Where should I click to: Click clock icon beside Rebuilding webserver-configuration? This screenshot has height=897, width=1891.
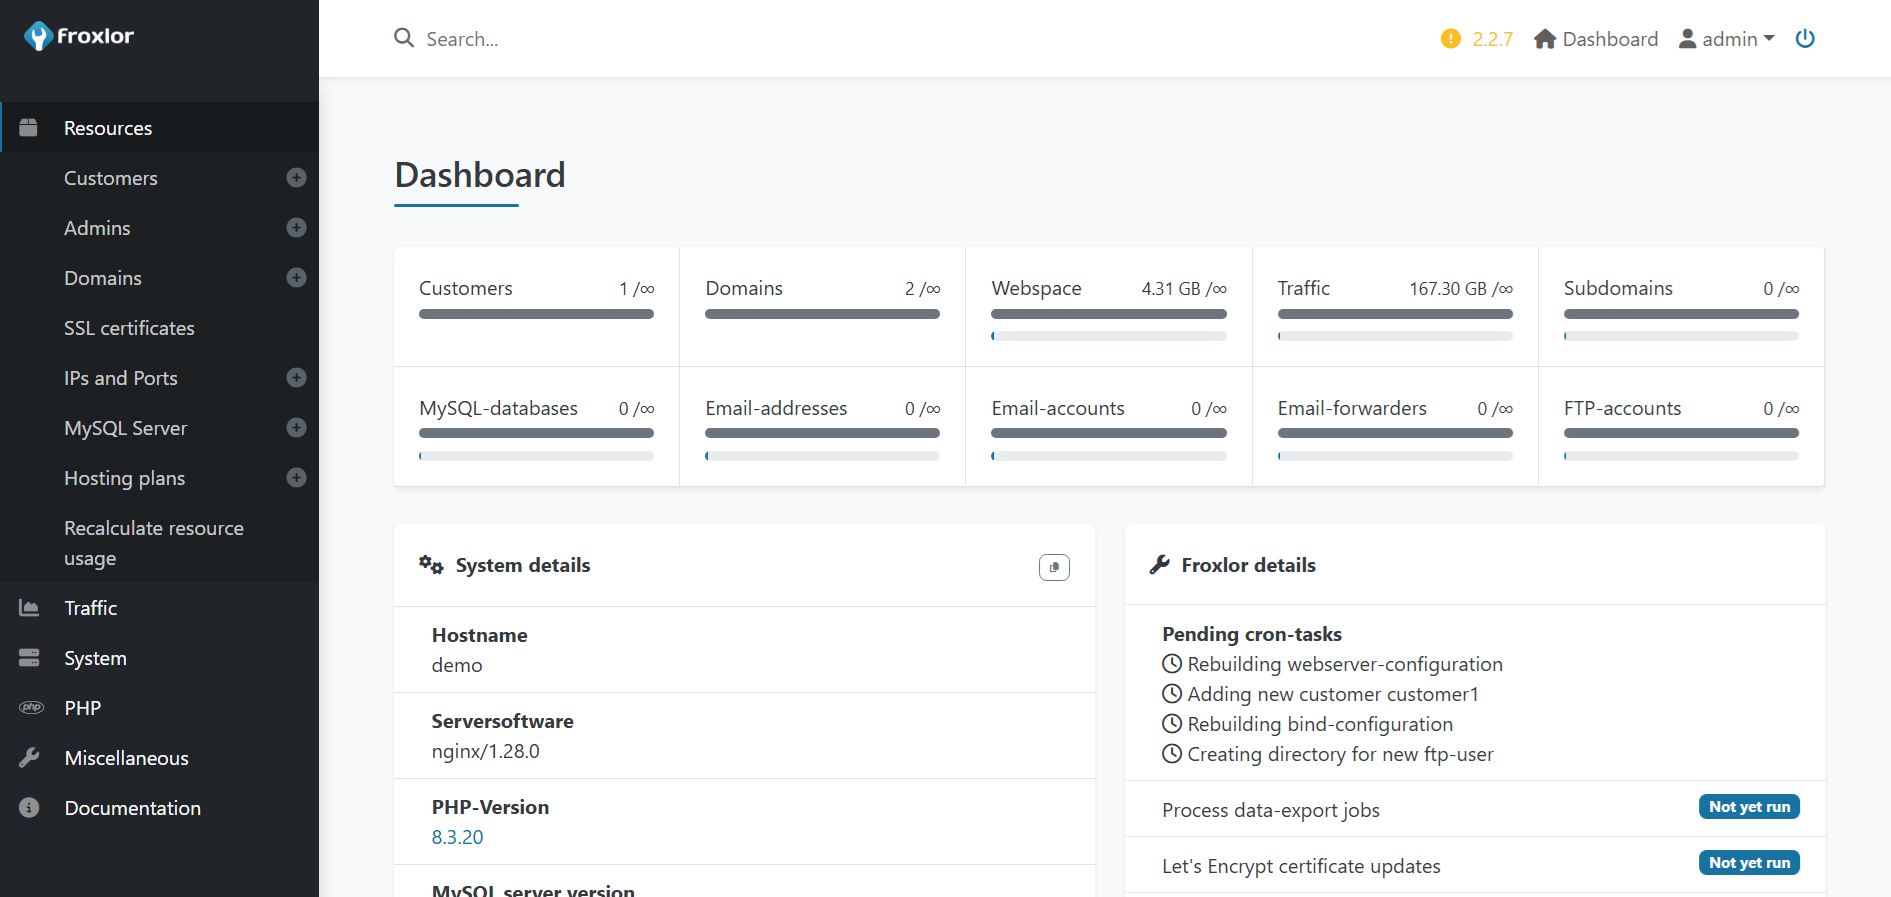click(x=1172, y=664)
